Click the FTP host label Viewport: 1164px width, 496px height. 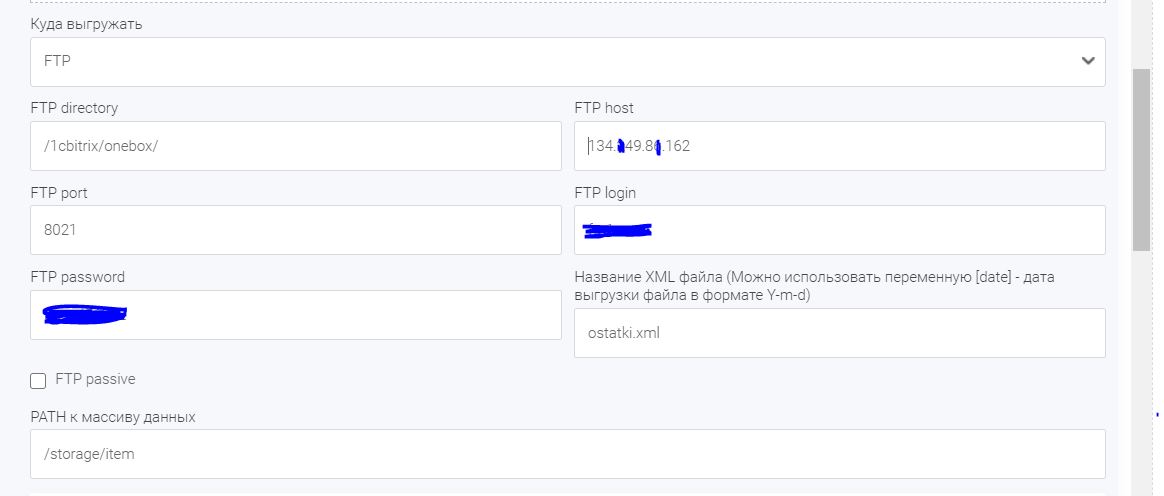coord(604,108)
